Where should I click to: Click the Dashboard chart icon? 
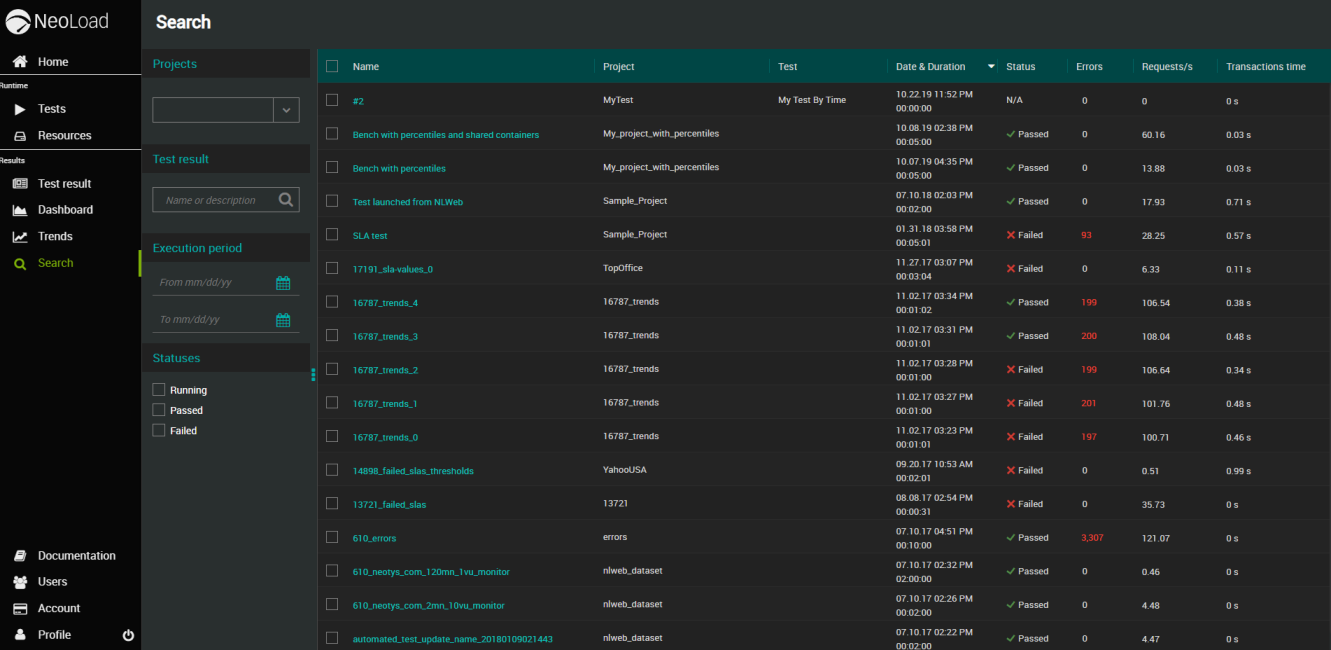pyautogui.click(x=20, y=210)
